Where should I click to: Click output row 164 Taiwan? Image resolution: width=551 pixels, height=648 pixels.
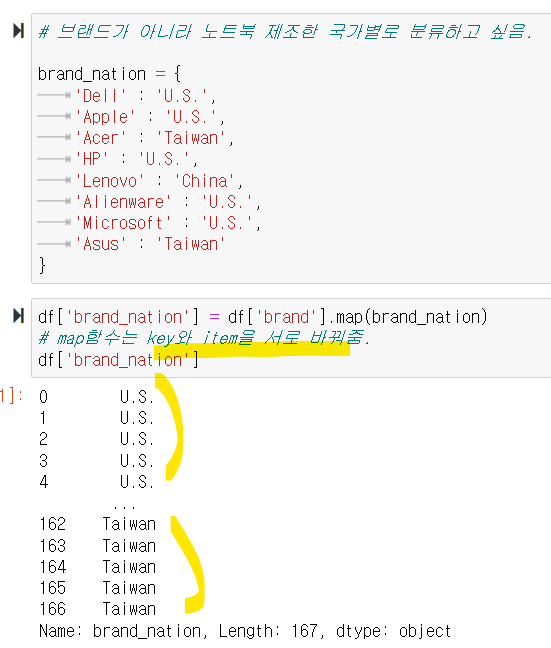click(98, 567)
